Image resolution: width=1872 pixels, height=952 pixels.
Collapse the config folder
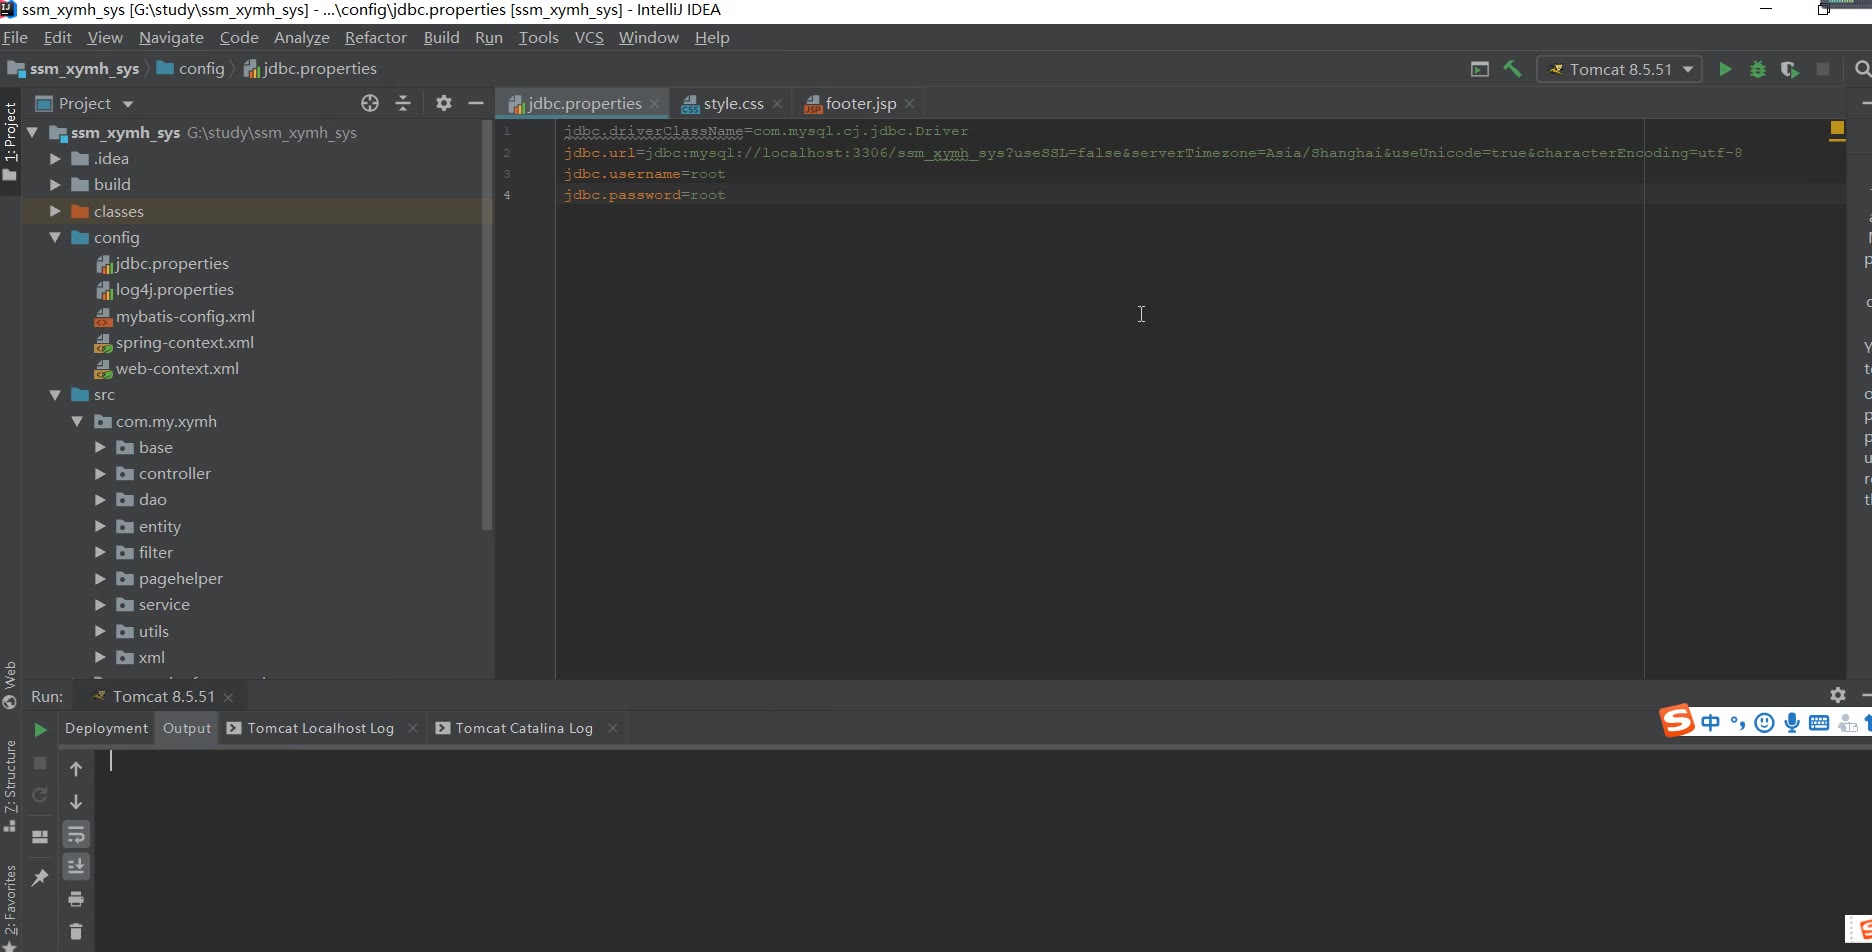[55, 237]
